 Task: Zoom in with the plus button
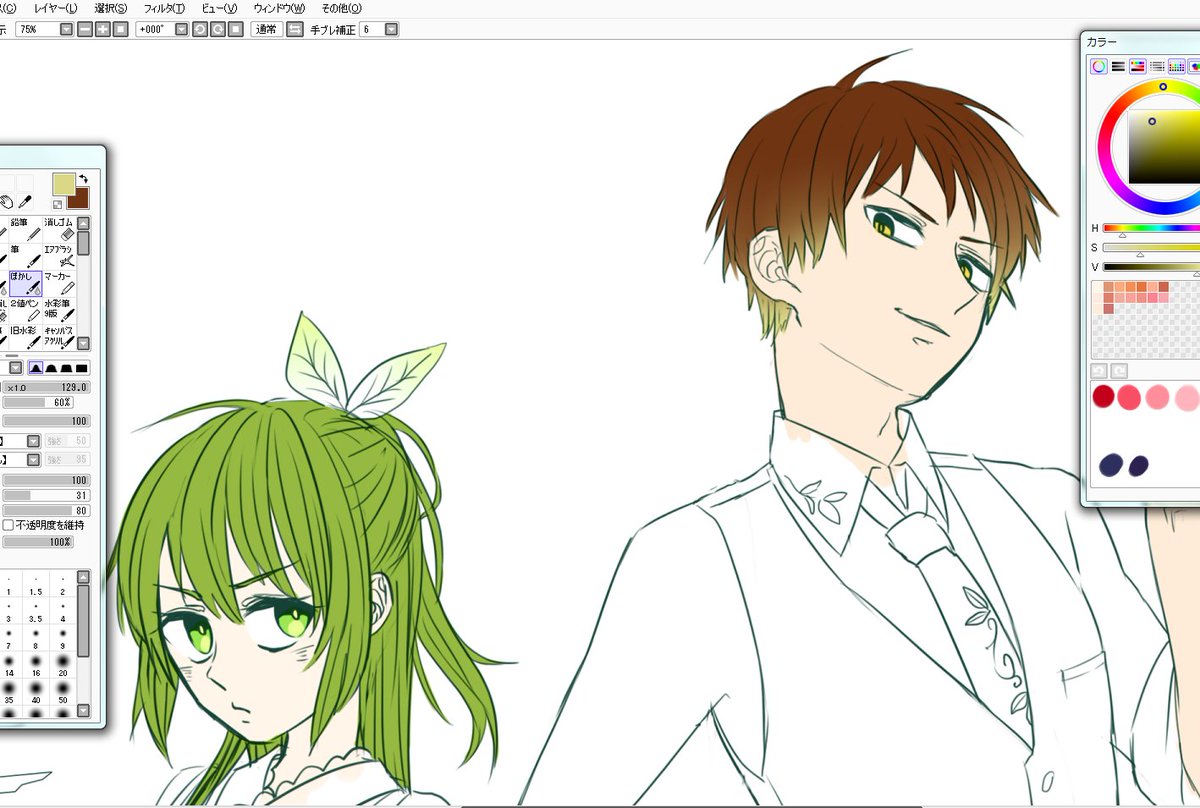click(x=103, y=29)
